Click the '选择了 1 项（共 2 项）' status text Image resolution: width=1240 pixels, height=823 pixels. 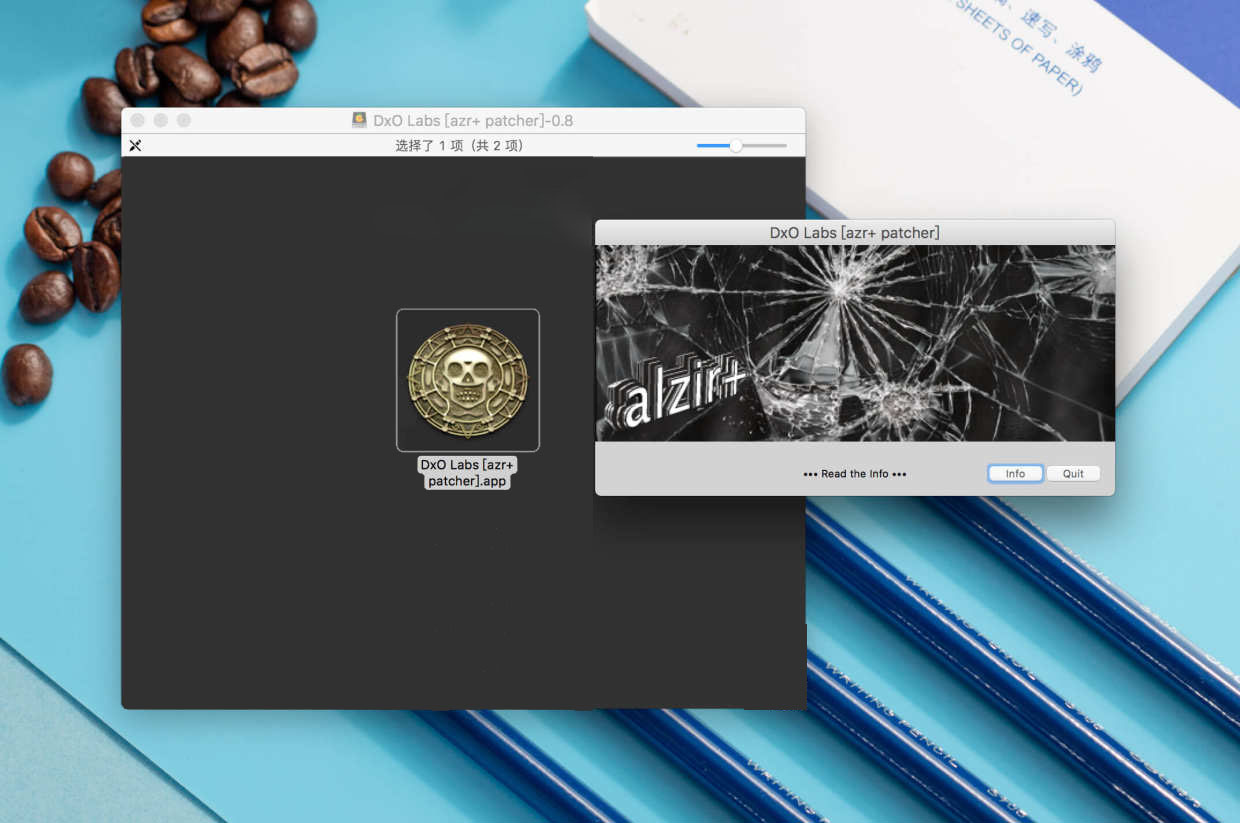click(x=459, y=146)
